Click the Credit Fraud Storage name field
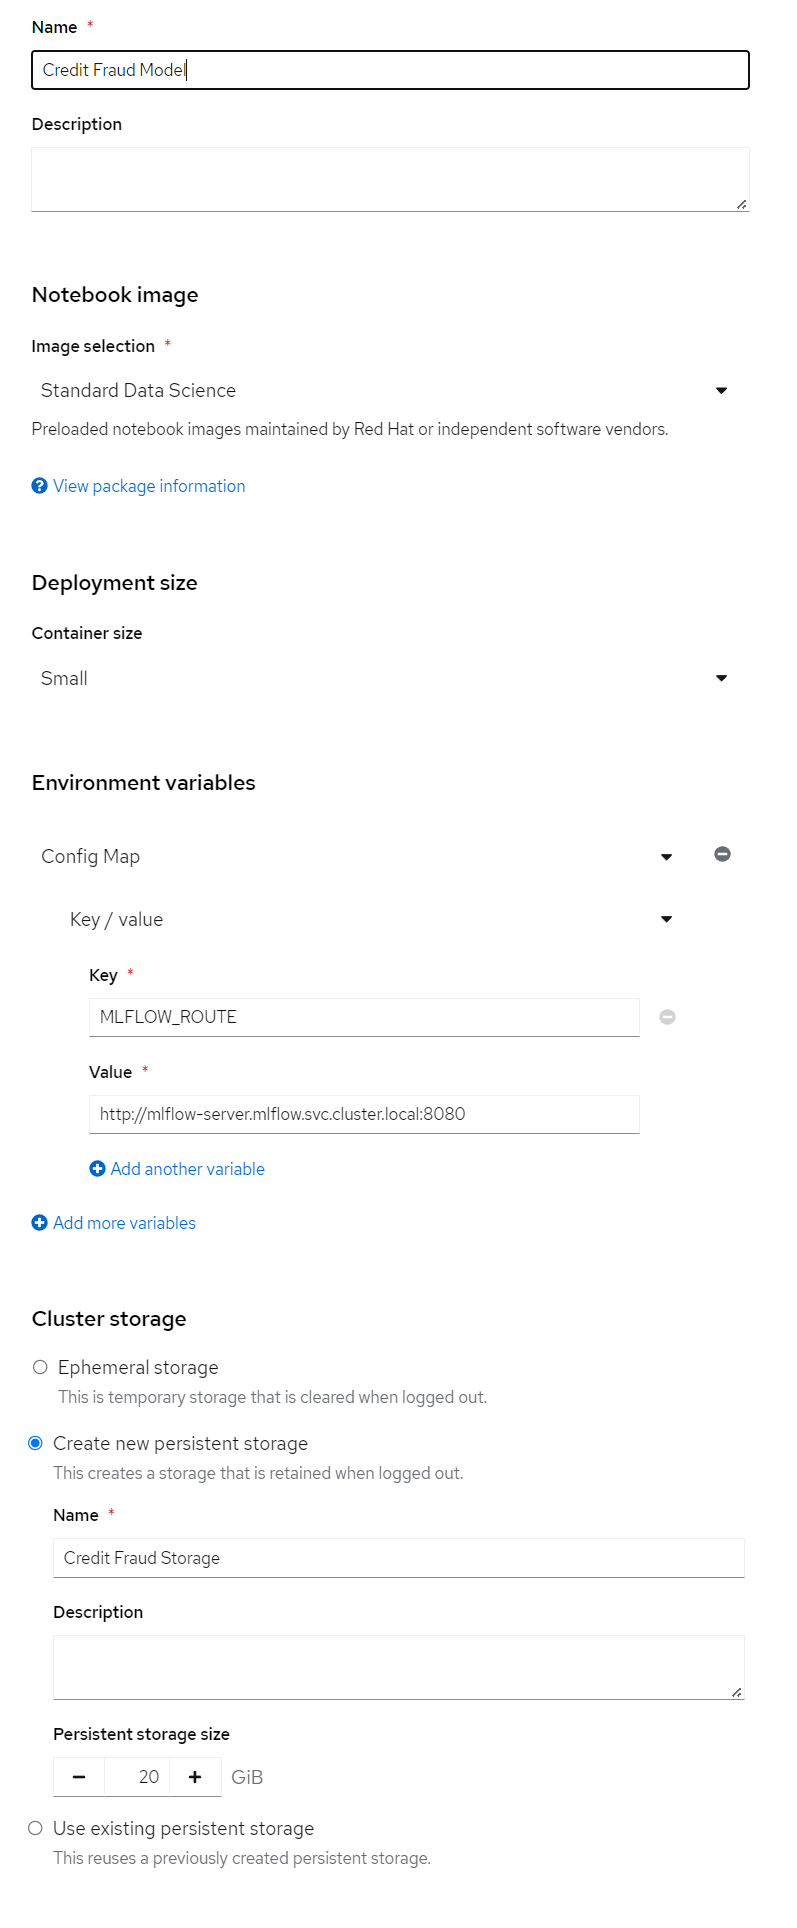 (x=398, y=1558)
